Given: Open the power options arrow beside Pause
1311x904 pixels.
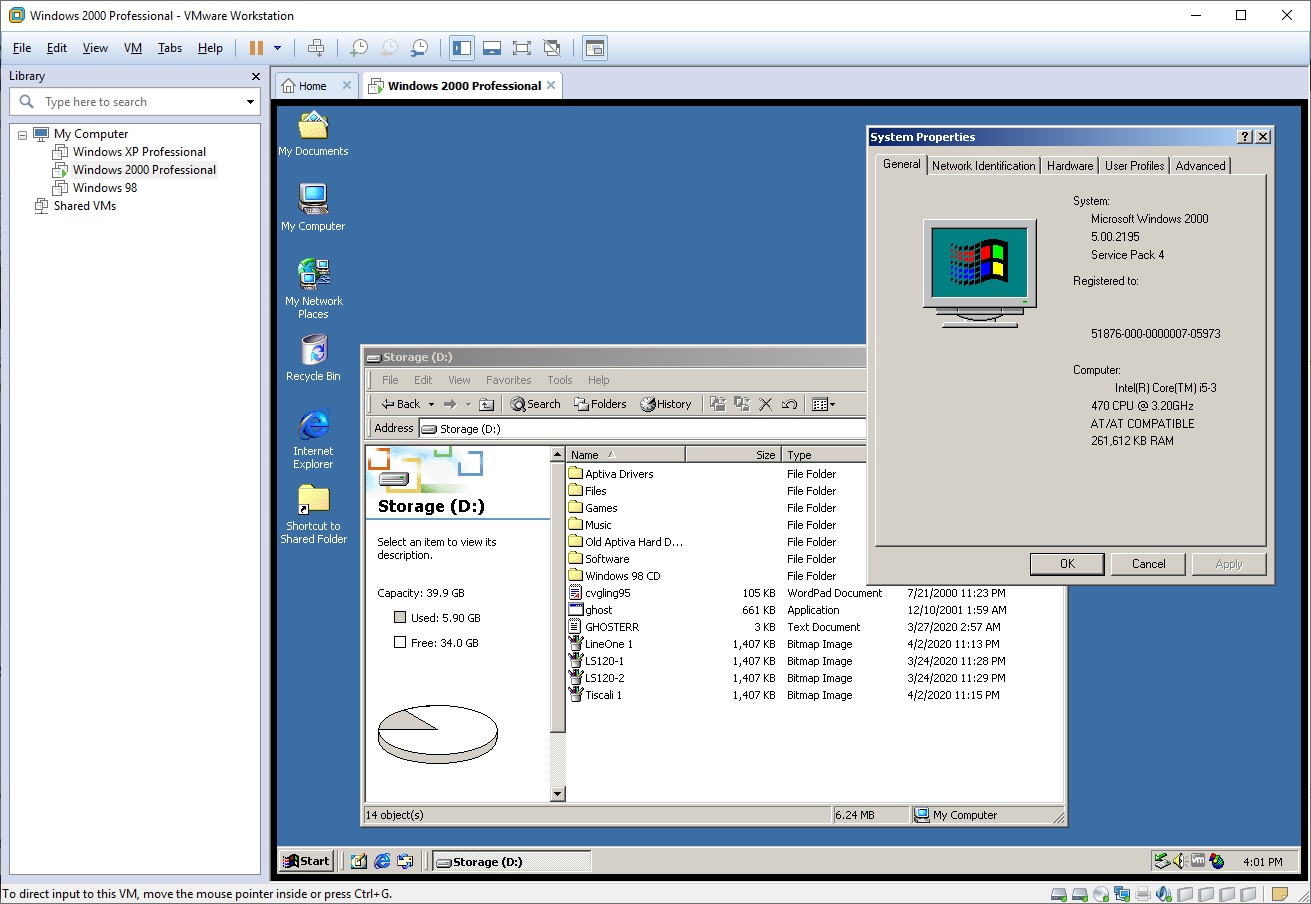Looking at the screenshot, I should tap(277, 48).
